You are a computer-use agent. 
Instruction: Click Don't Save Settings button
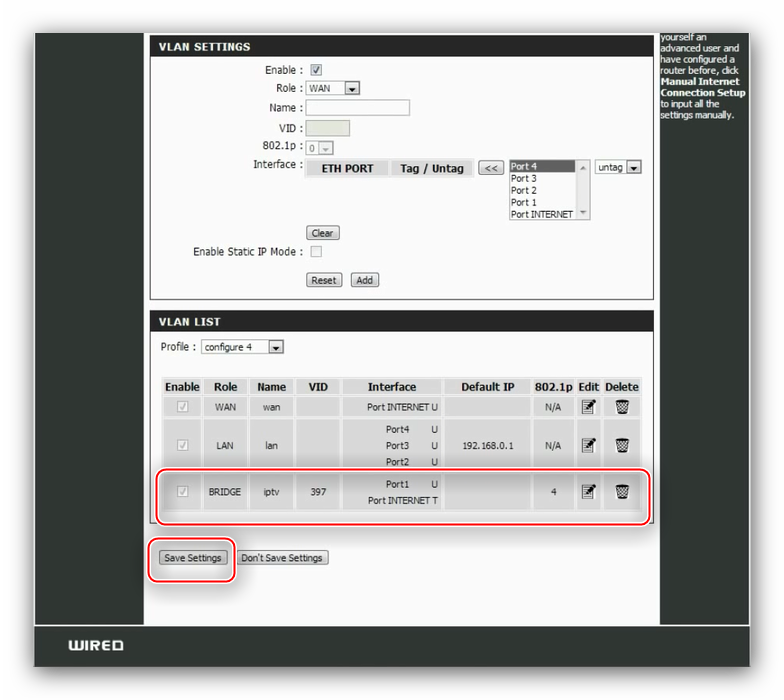pyautogui.click(x=282, y=558)
